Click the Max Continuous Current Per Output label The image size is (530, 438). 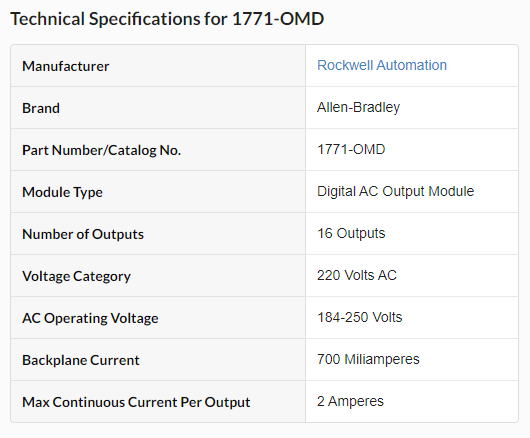coord(136,402)
